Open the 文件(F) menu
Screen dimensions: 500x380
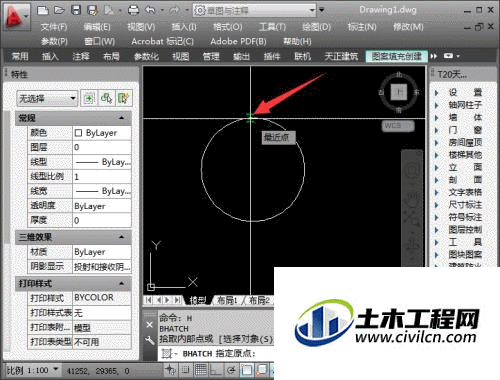(54, 27)
